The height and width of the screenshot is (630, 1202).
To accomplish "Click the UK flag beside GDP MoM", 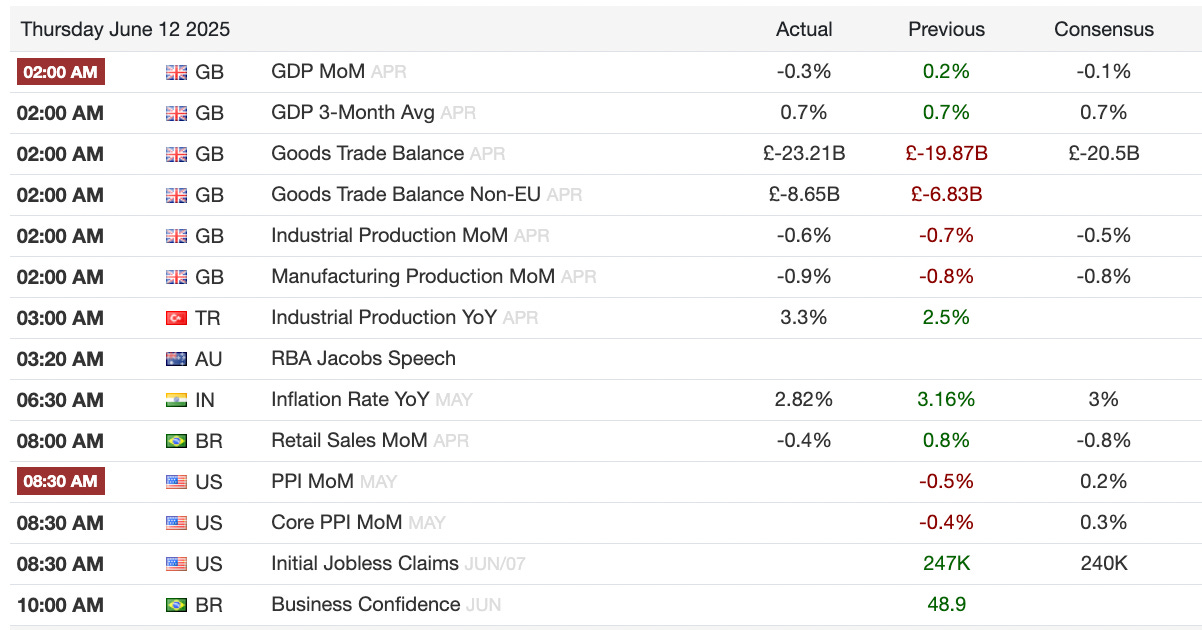I will 176,72.
